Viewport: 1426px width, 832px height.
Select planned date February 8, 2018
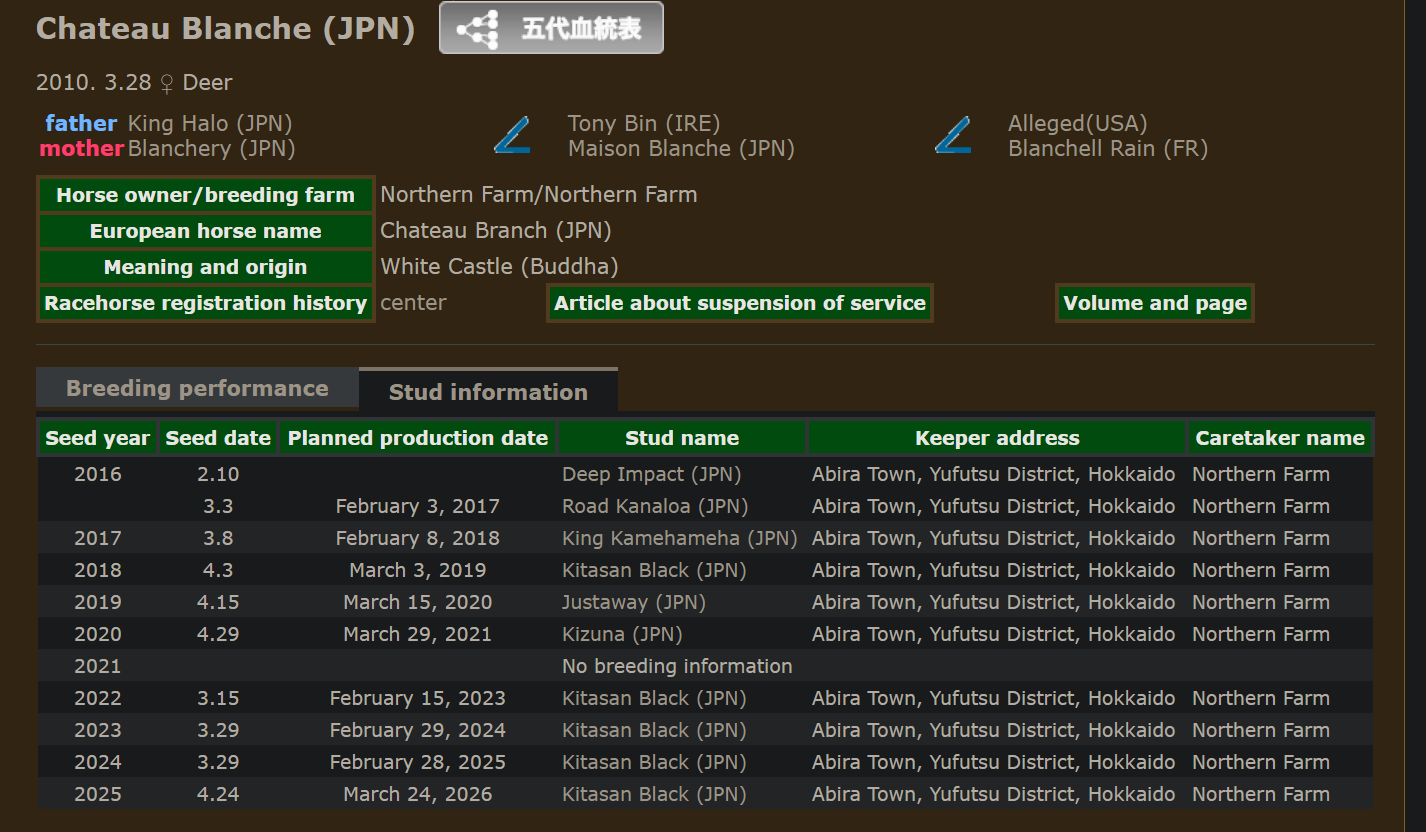(x=418, y=538)
